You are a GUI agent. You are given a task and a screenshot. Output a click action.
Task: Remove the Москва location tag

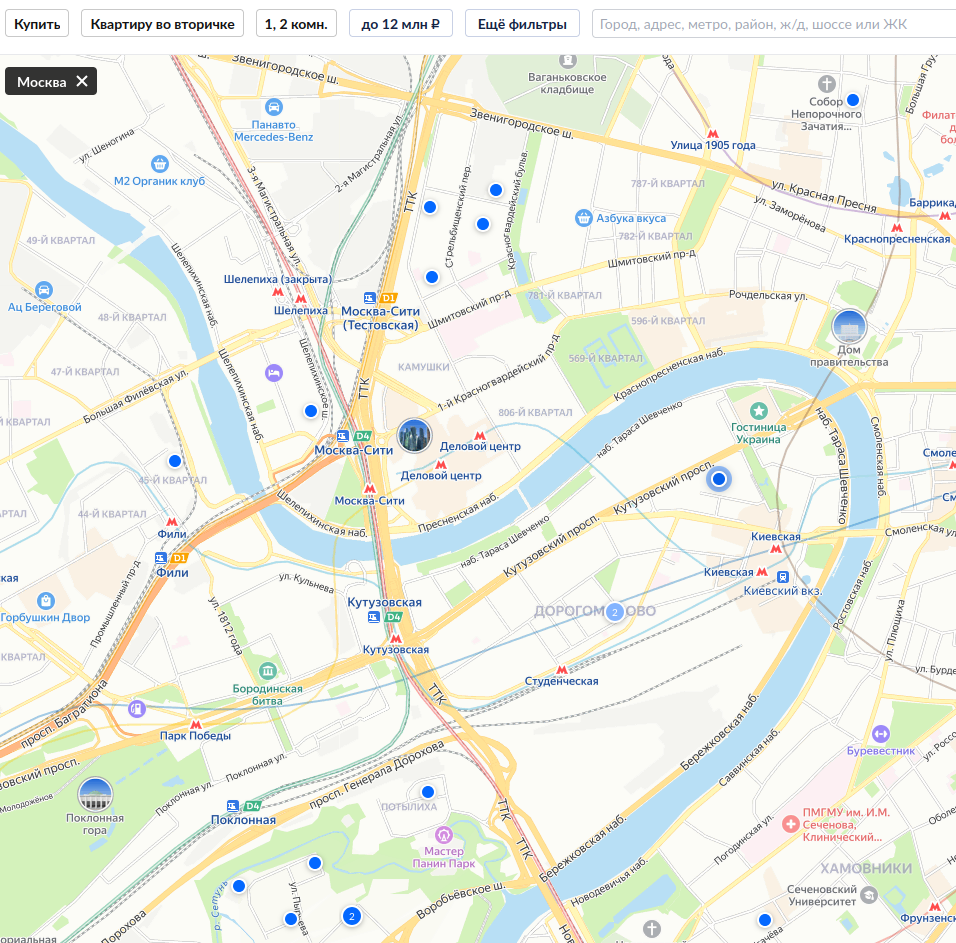pyautogui.click(x=82, y=81)
